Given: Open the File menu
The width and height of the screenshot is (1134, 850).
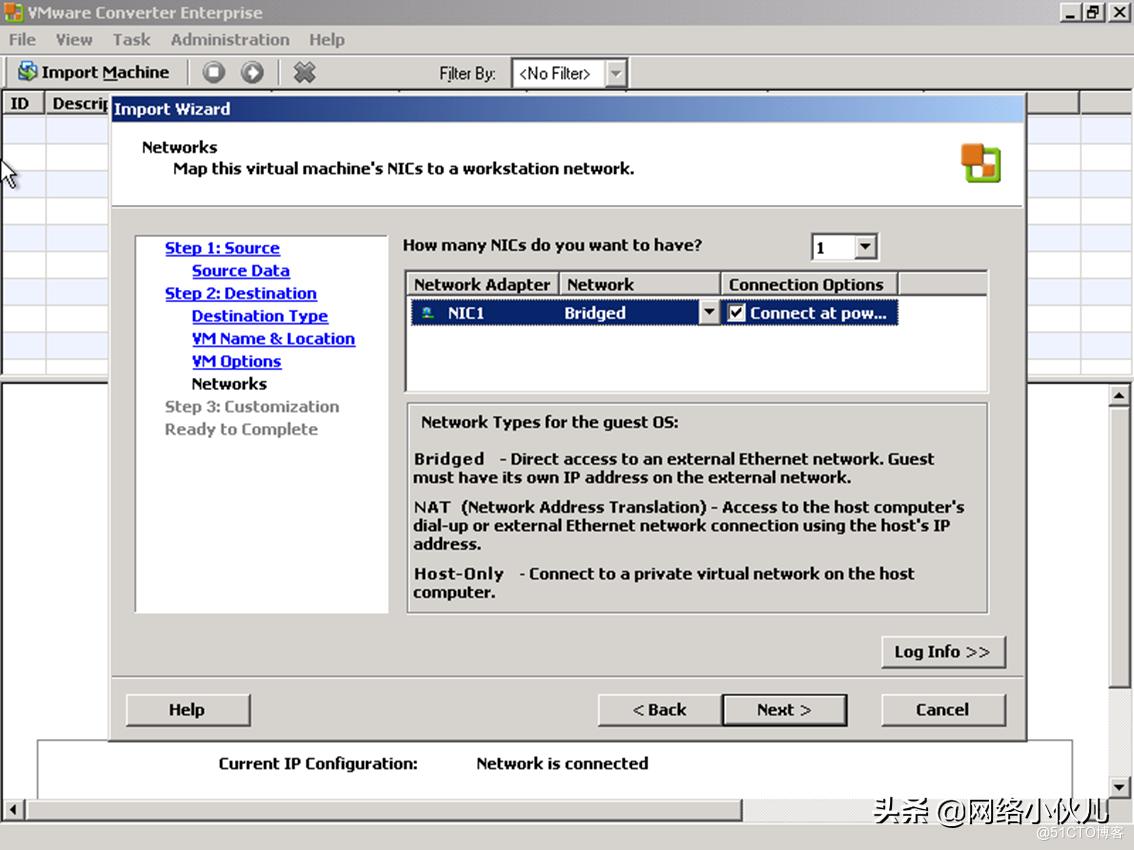Looking at the screenshot, I should coord(22,40).
